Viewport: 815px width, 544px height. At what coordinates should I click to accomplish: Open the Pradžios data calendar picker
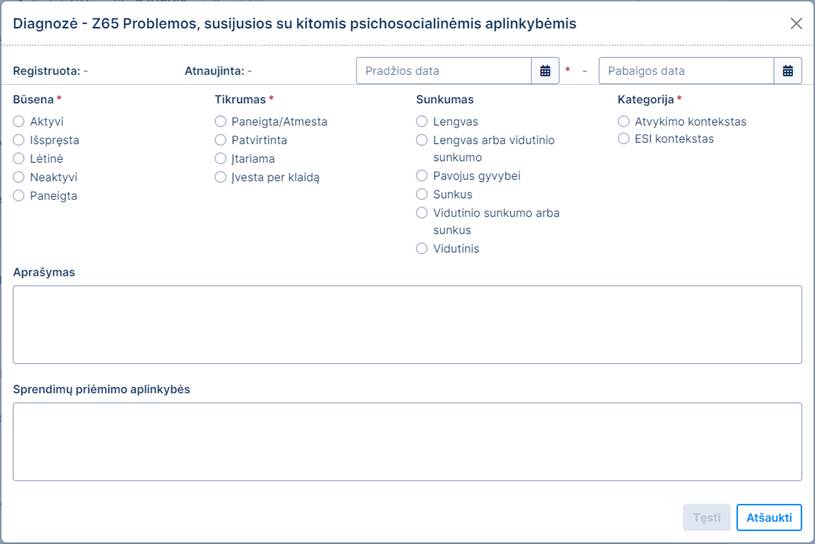point(545,71)
